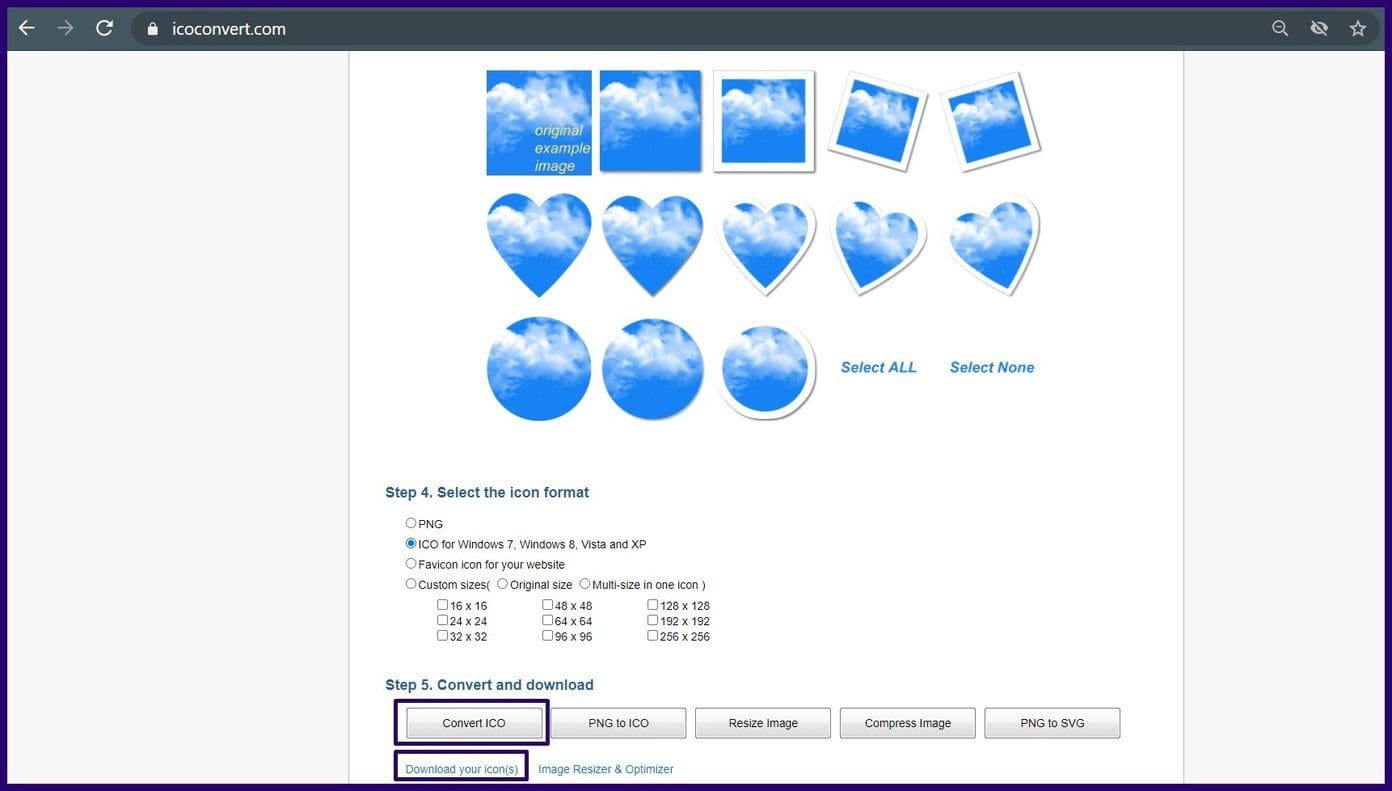Check the 16 x 16 size box
The height and width of the screenshot is (791, 1392).
[x=443, y=605]
